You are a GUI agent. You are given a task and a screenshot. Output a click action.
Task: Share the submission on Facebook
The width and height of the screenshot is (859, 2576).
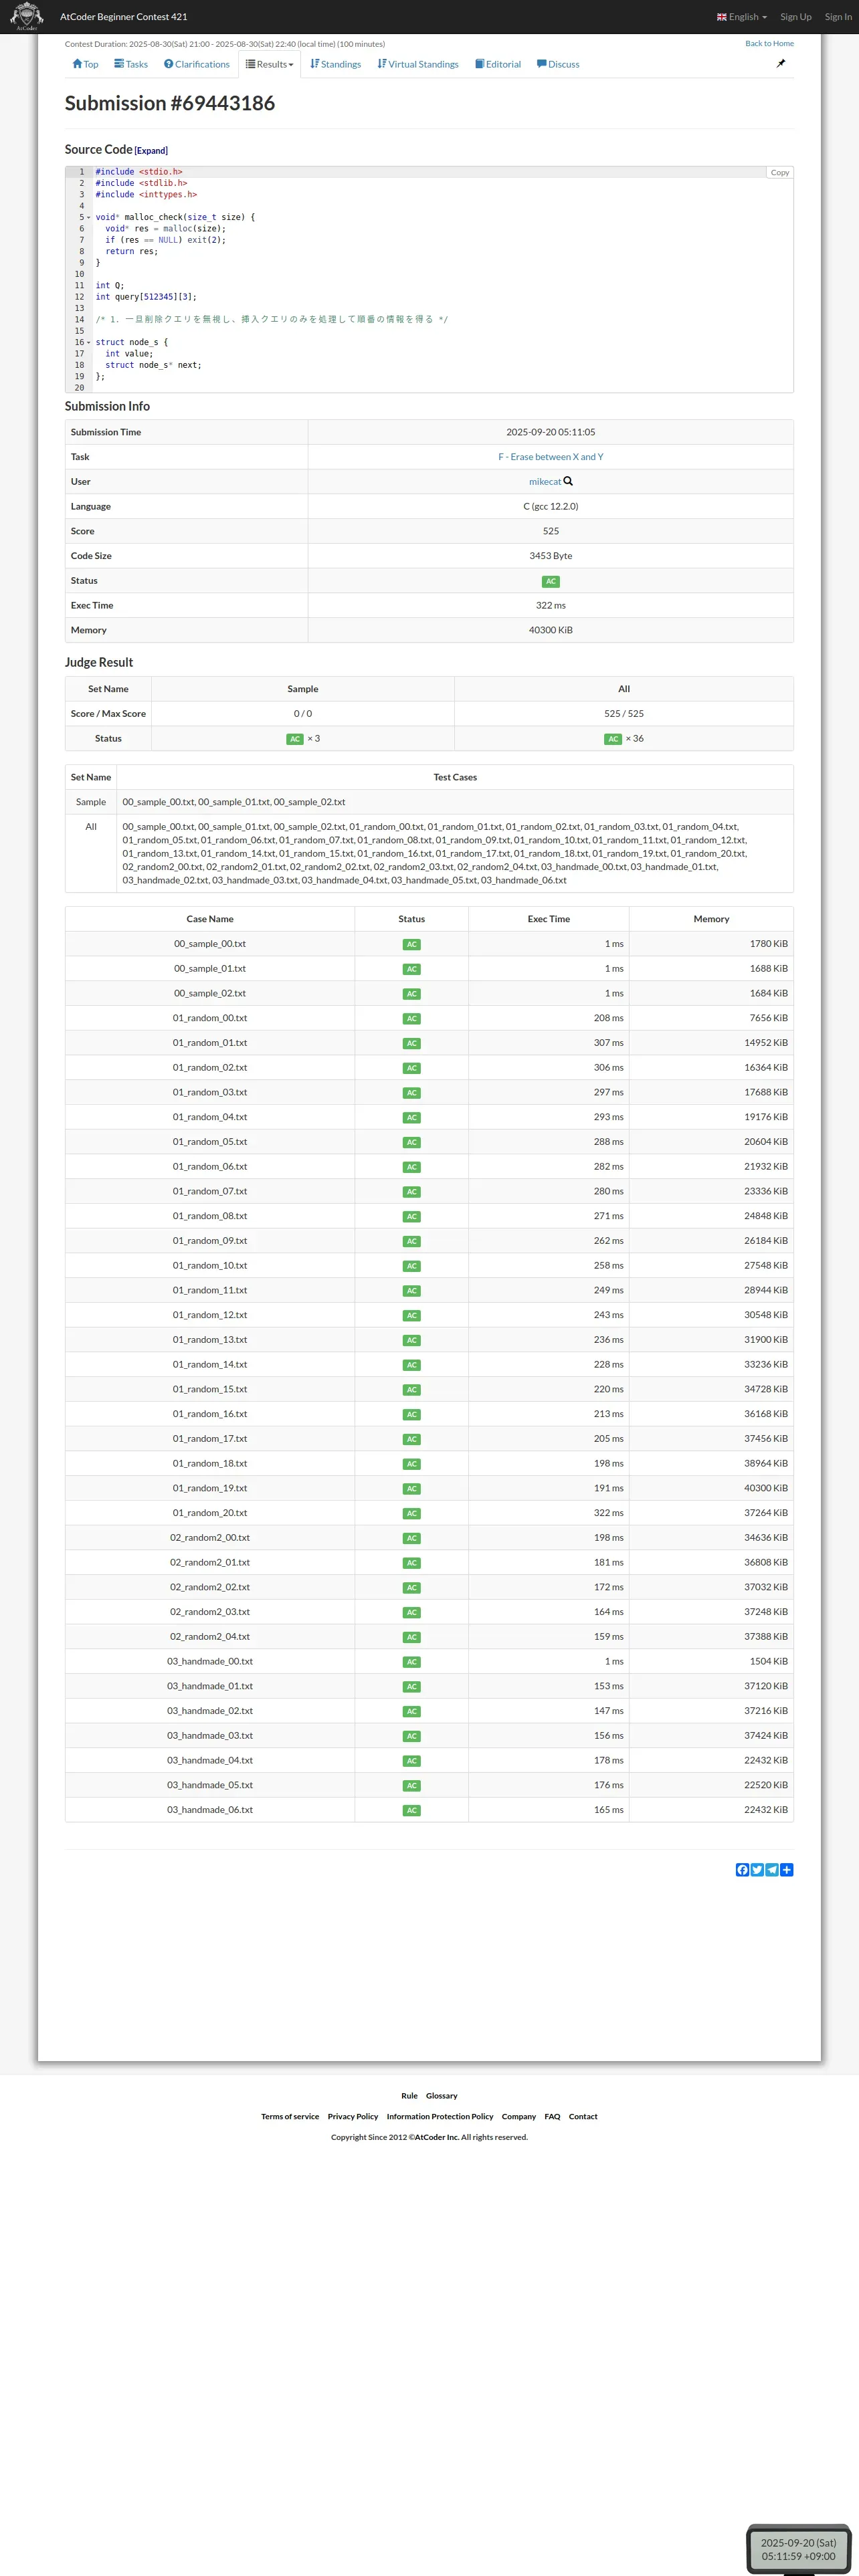(x=742, y=1869)
